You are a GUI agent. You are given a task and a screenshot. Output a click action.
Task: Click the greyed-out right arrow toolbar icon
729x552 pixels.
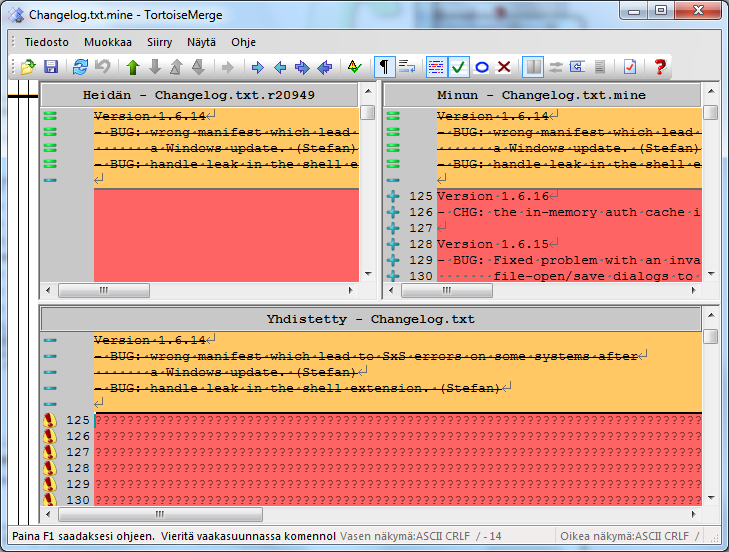click(228, 67)
